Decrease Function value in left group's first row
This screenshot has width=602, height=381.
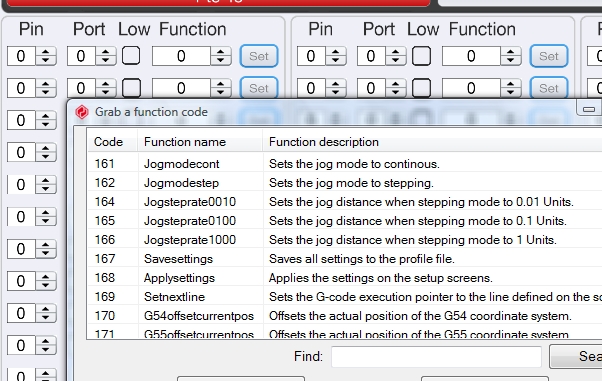220,61
